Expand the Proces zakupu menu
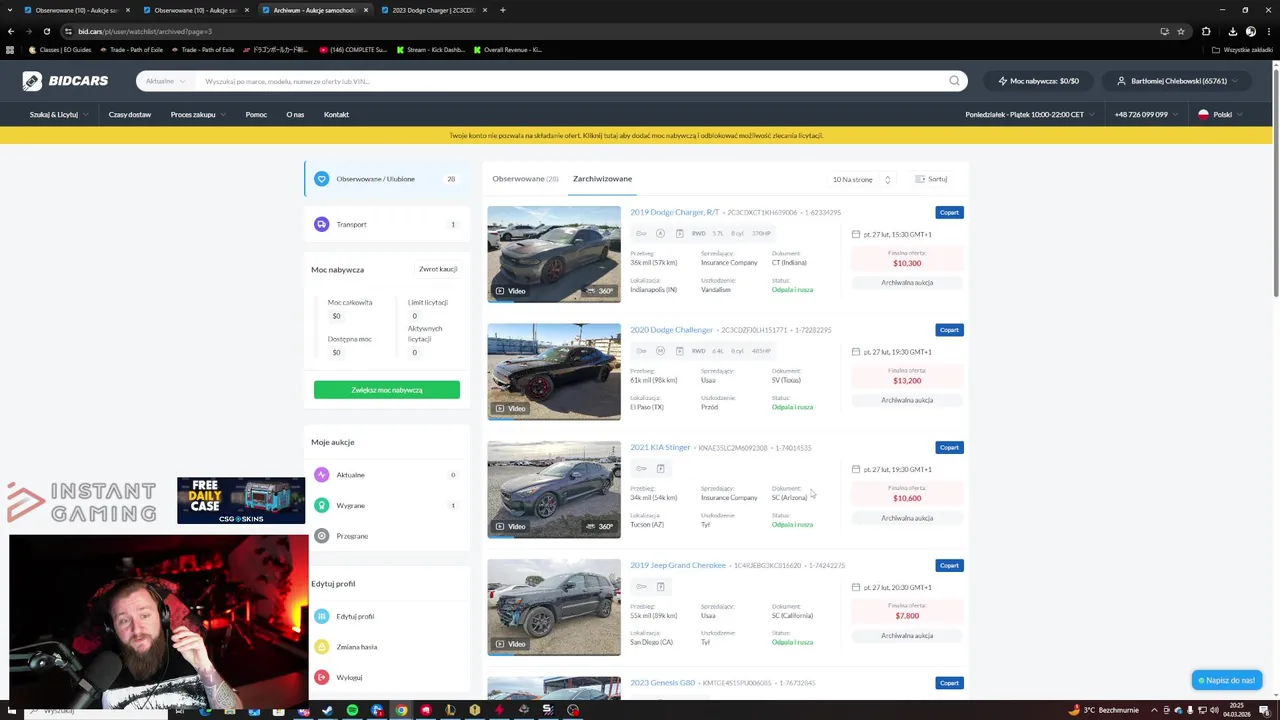This screenshot has height=720, width=1280. point(198,115)
